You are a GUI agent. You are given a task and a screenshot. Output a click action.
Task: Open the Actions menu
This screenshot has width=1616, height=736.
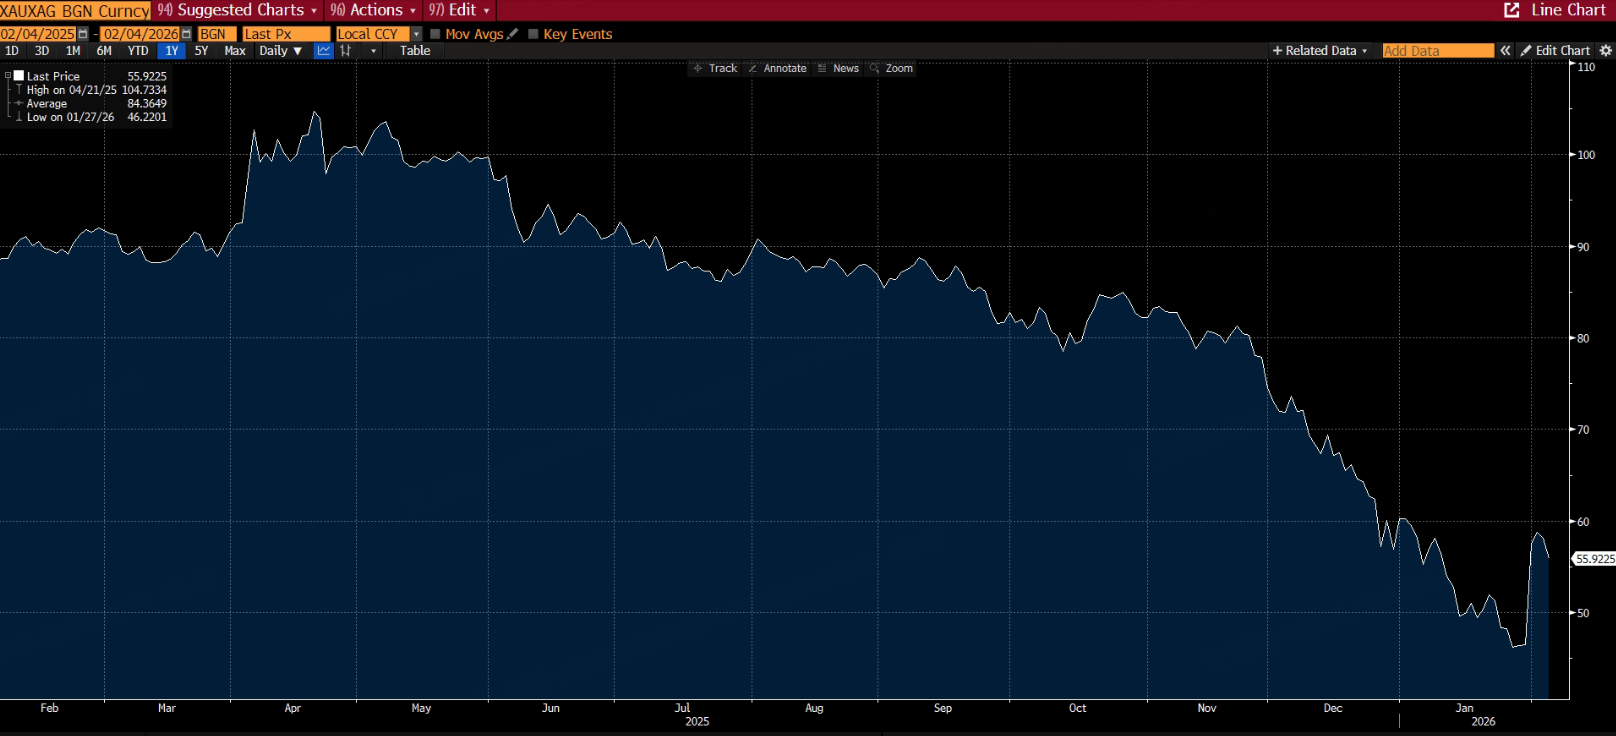(373, 10)
